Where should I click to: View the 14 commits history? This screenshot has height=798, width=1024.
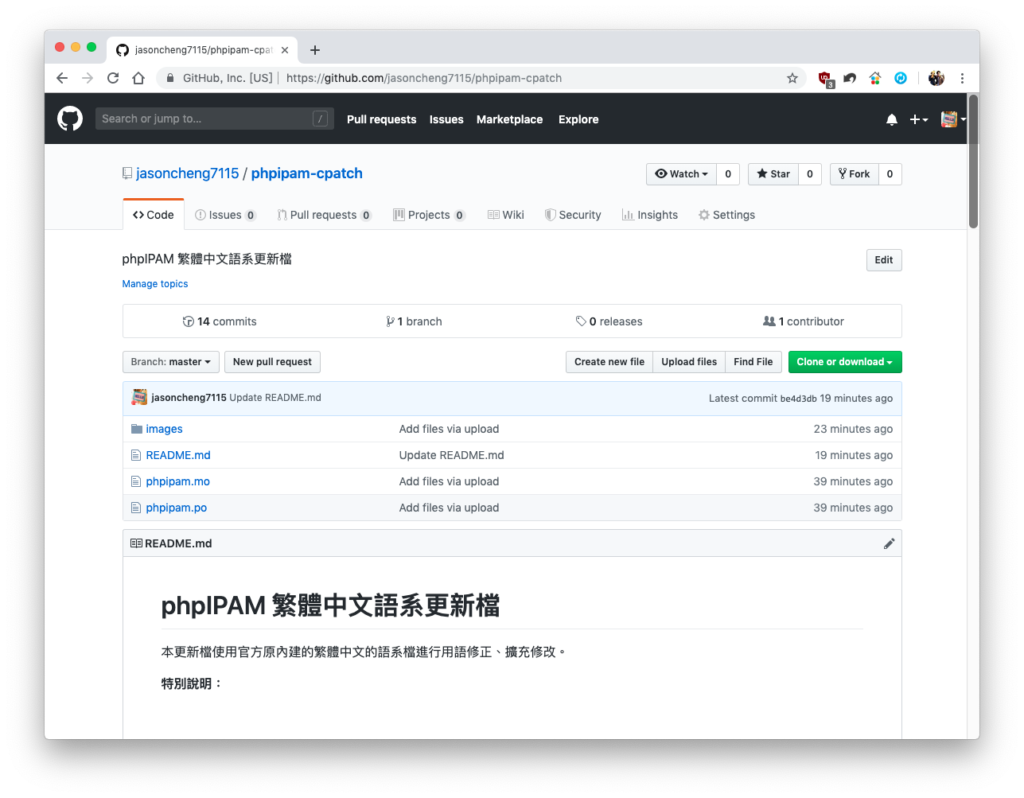tap(219, 321)
